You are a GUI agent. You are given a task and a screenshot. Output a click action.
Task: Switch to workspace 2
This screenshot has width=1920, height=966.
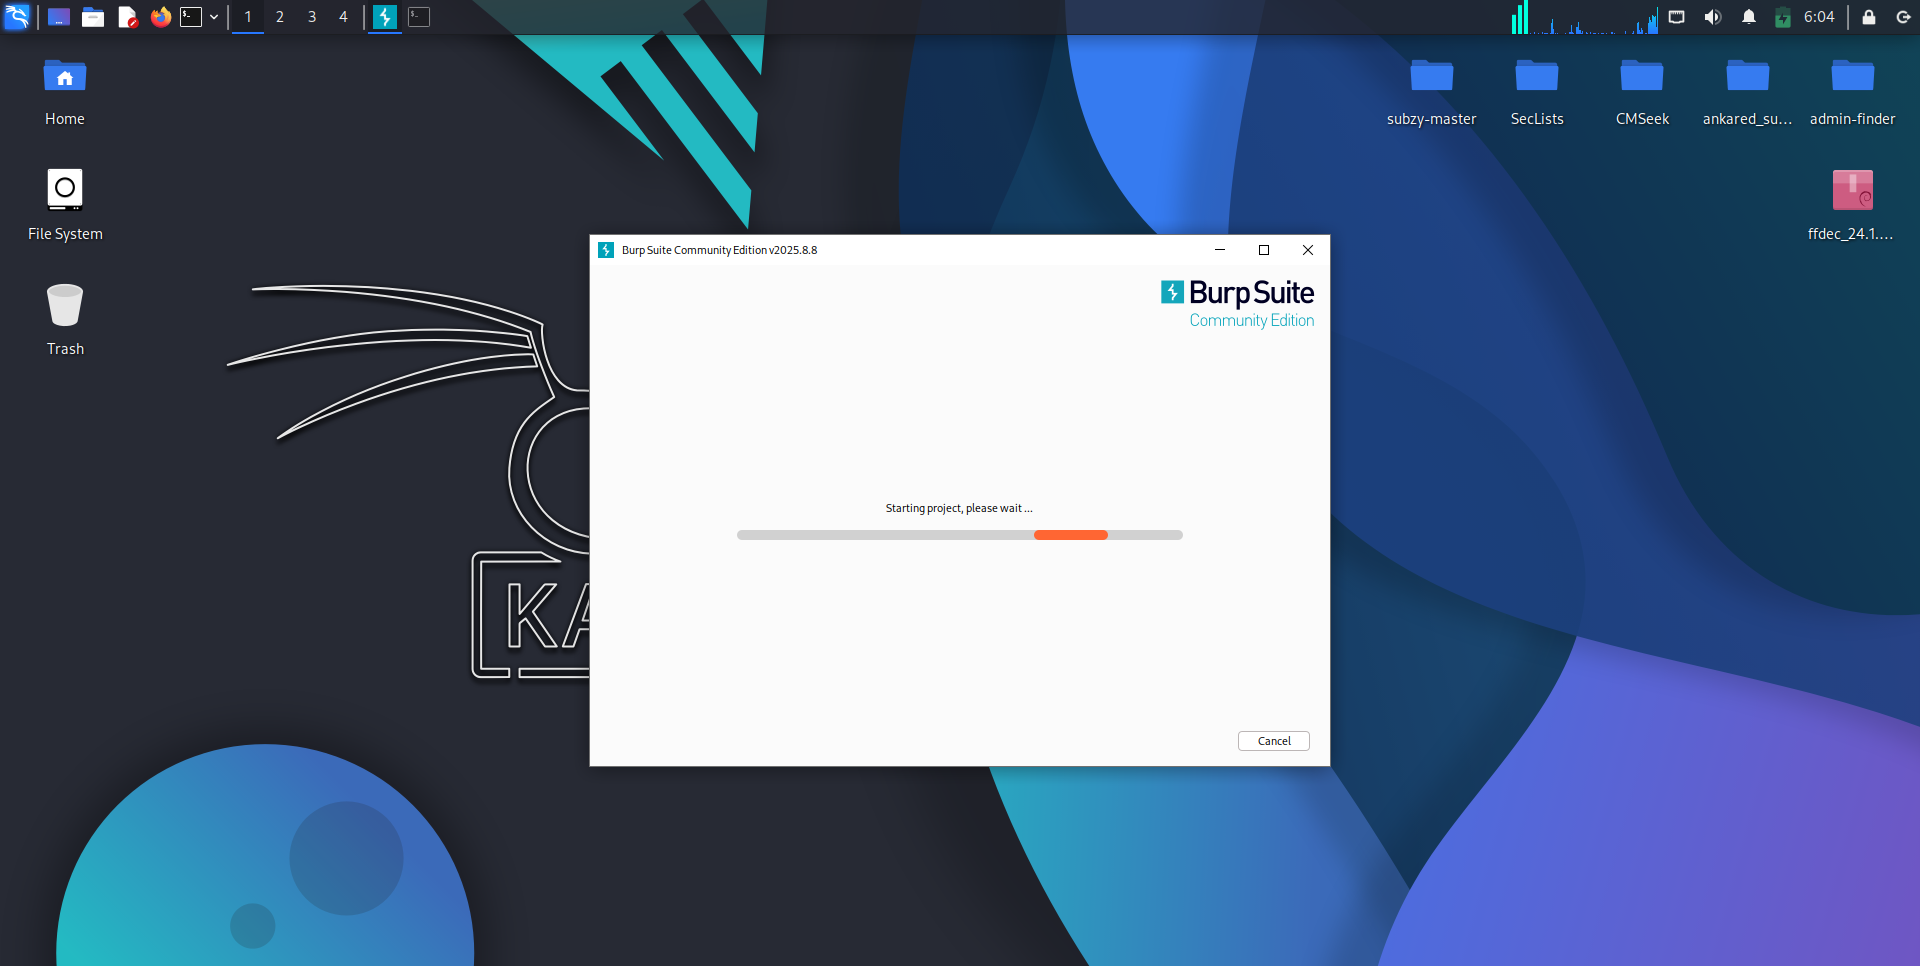pos(280,17)
